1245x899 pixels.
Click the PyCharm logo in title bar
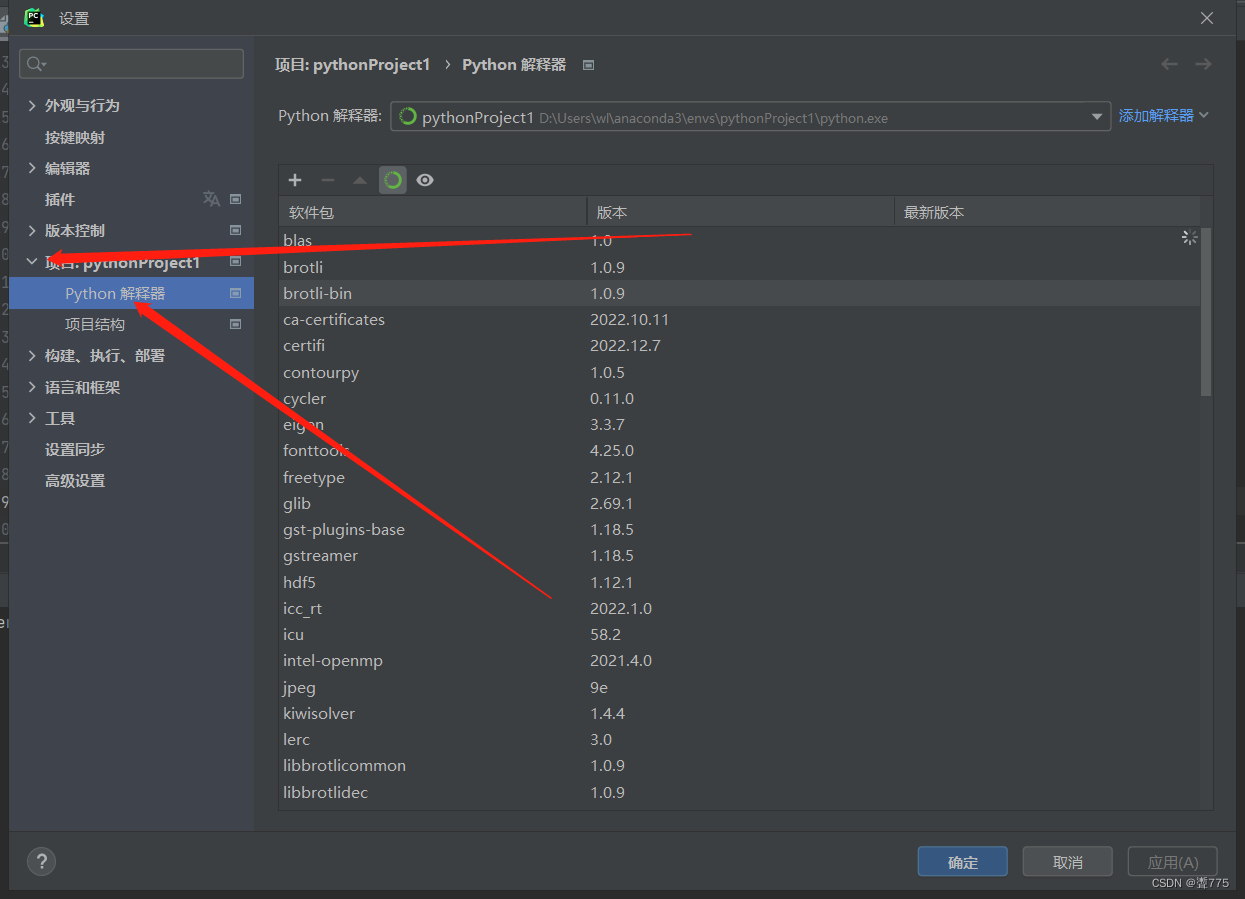34,17
